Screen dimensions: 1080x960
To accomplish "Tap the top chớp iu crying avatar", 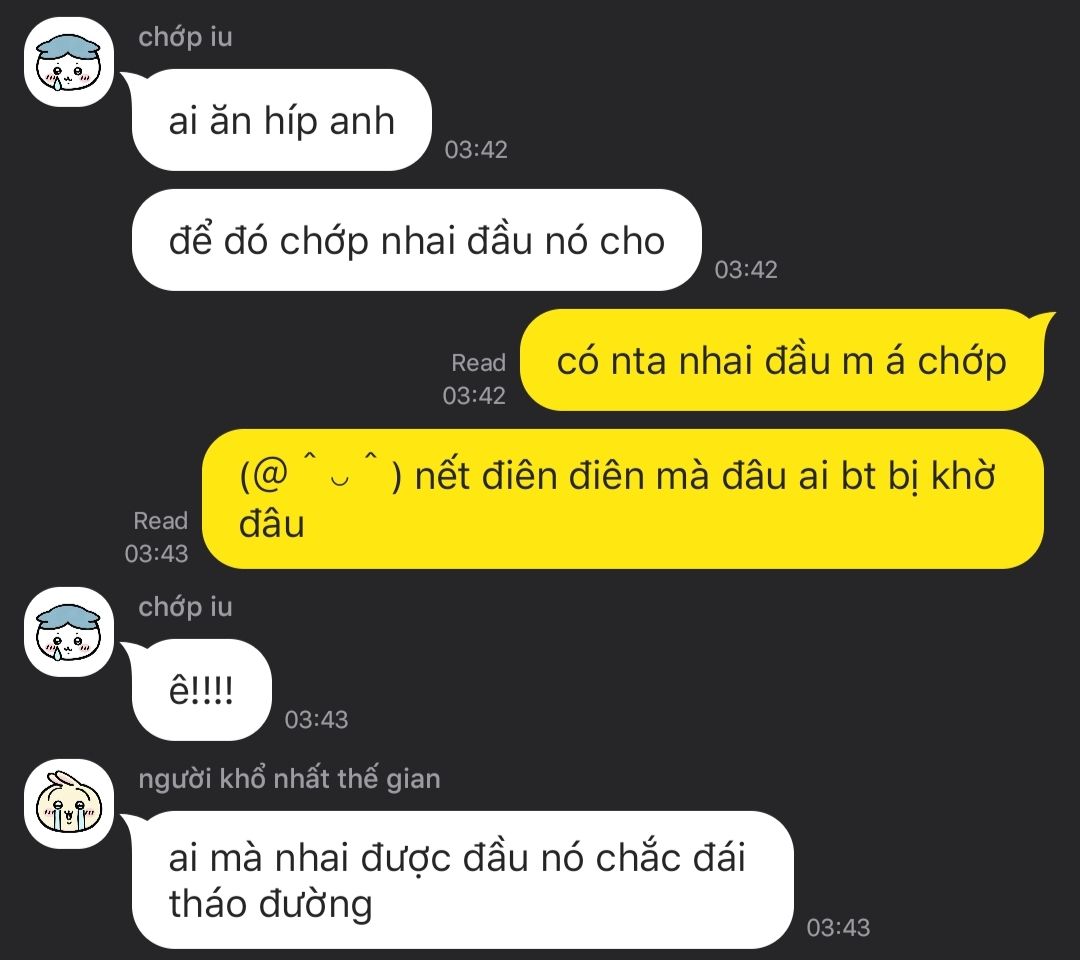I will click(x=69, y=62).
